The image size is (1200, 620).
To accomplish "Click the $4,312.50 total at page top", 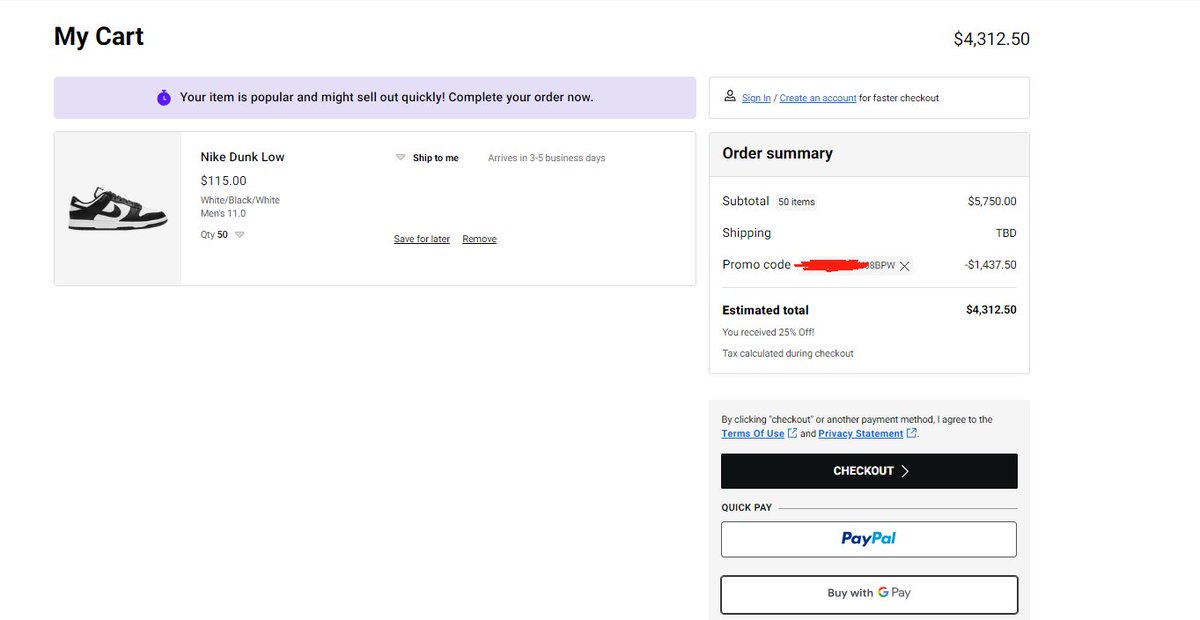I will click(991, 39).
